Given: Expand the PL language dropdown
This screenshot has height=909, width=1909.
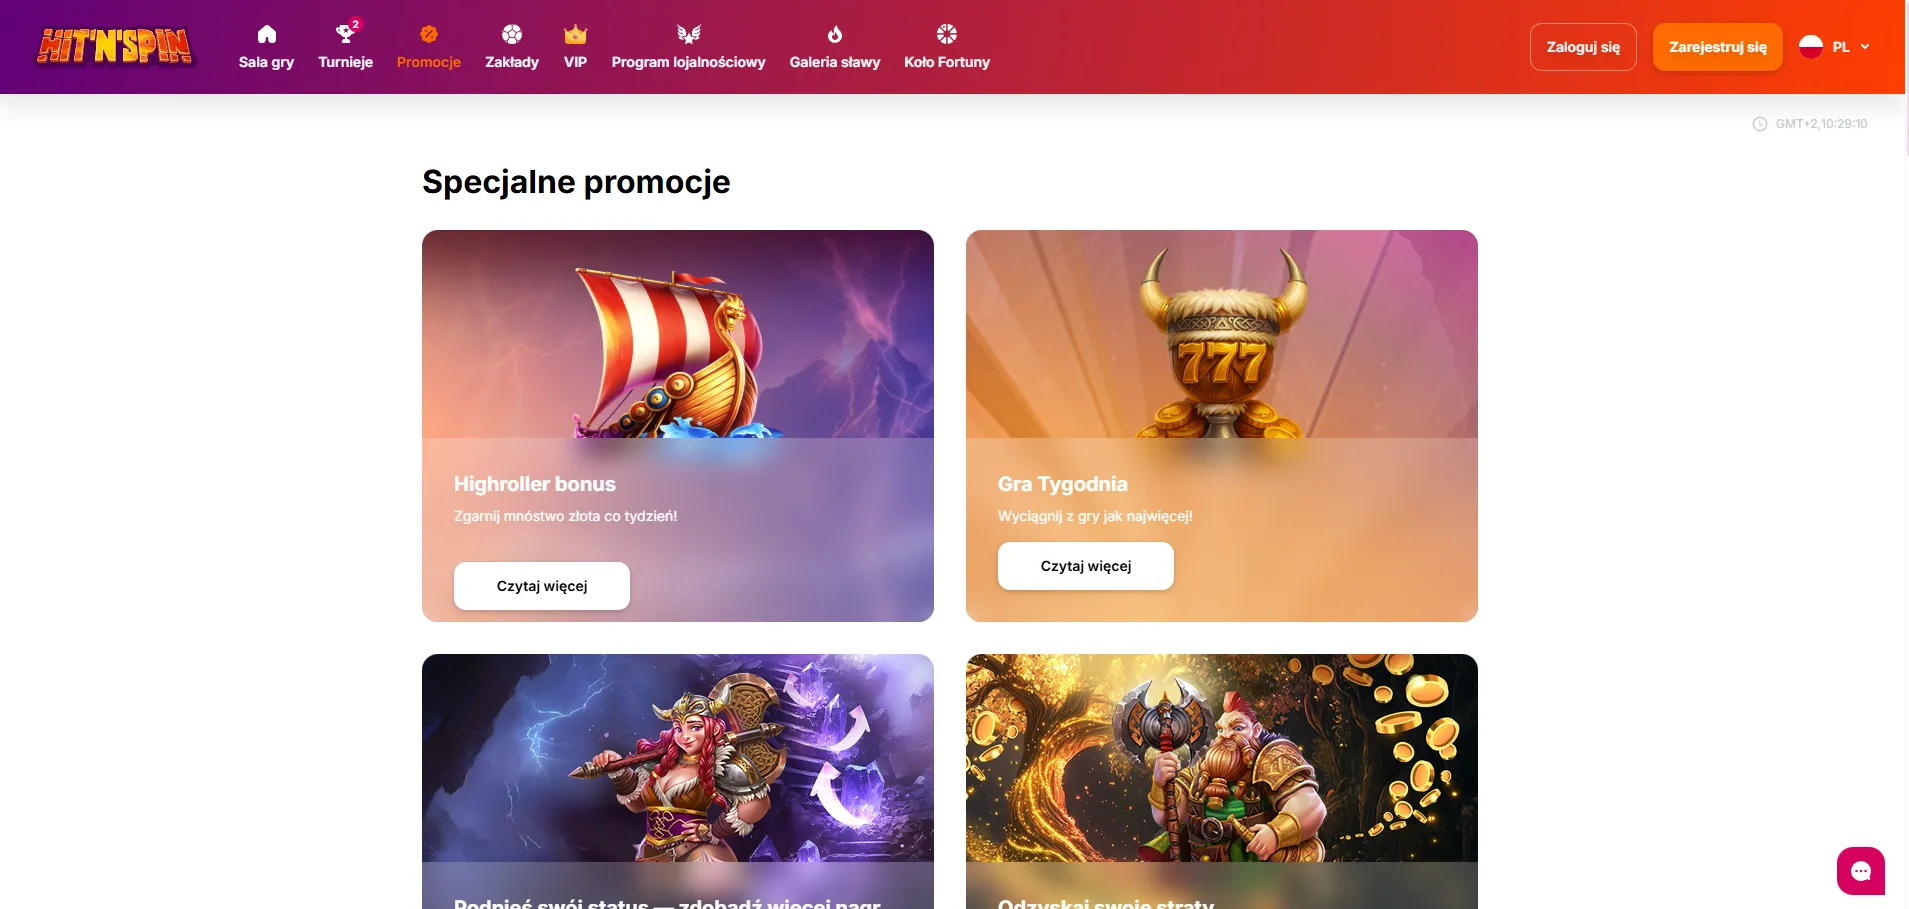Looking at the screenshot, I should [1836, 47].
